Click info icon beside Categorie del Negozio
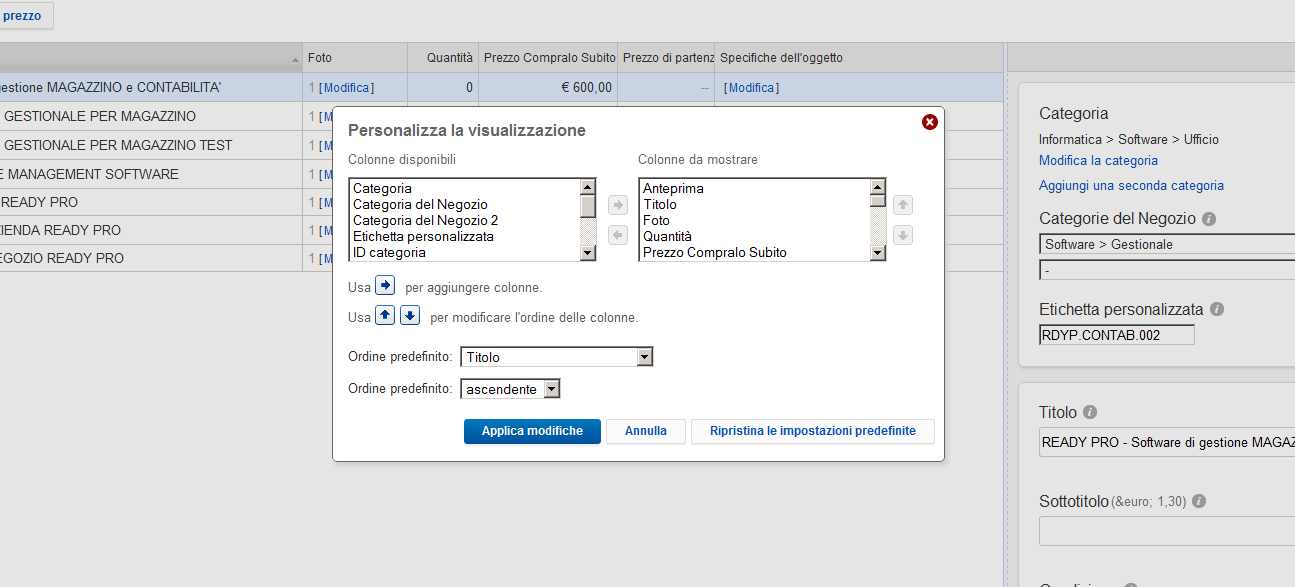 (x=1209, y=219)
